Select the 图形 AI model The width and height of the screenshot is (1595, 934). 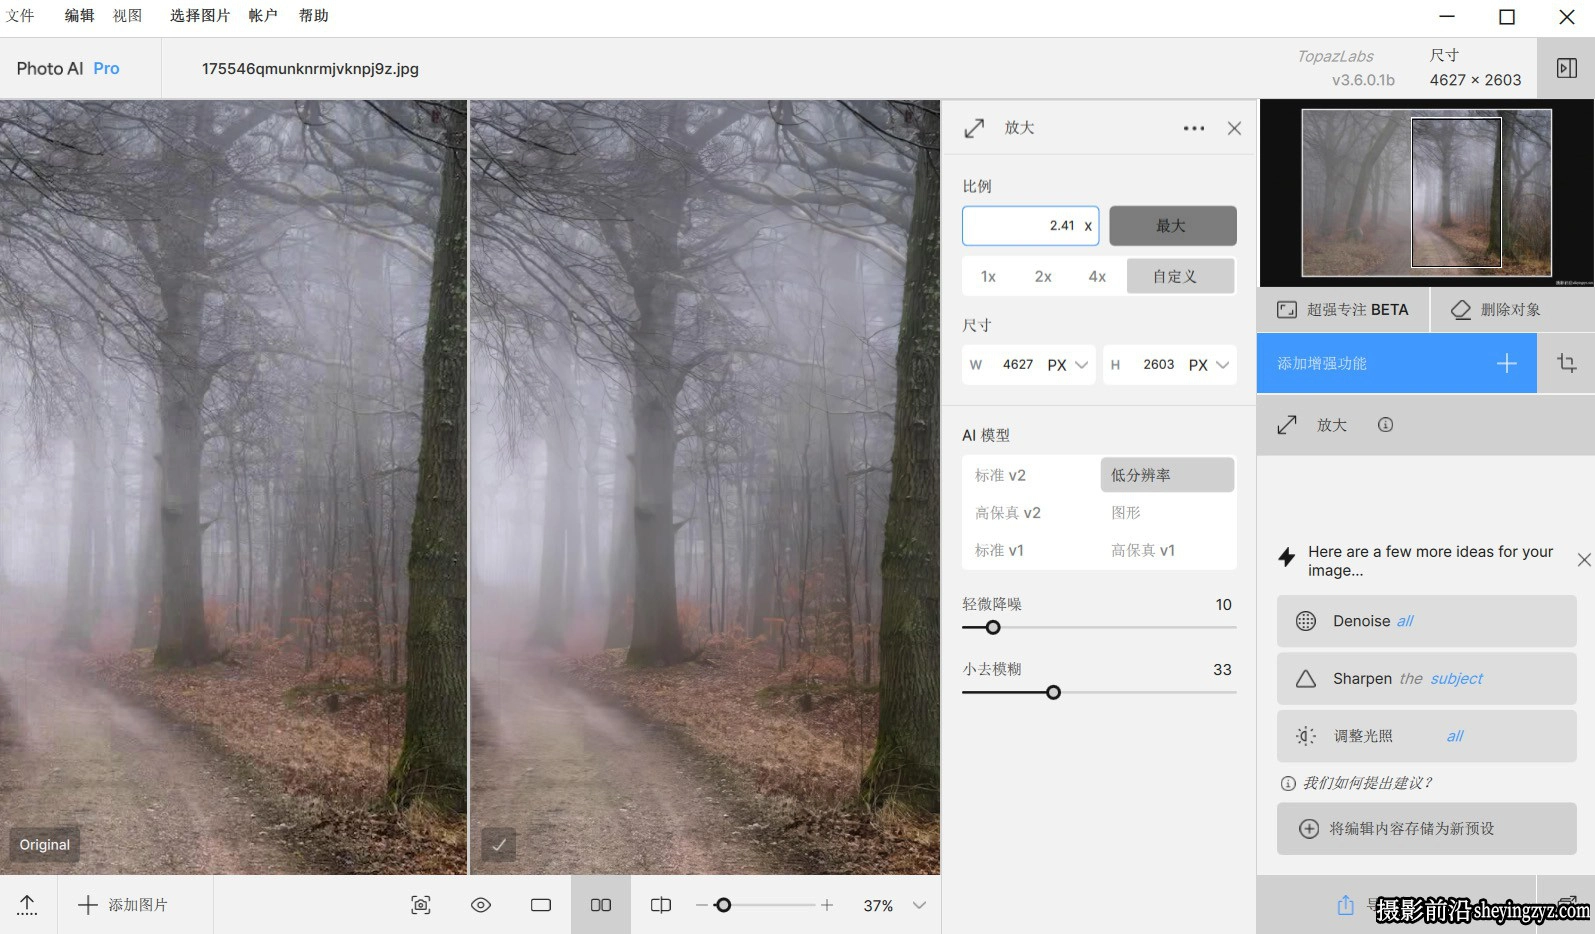(1126, 513)
